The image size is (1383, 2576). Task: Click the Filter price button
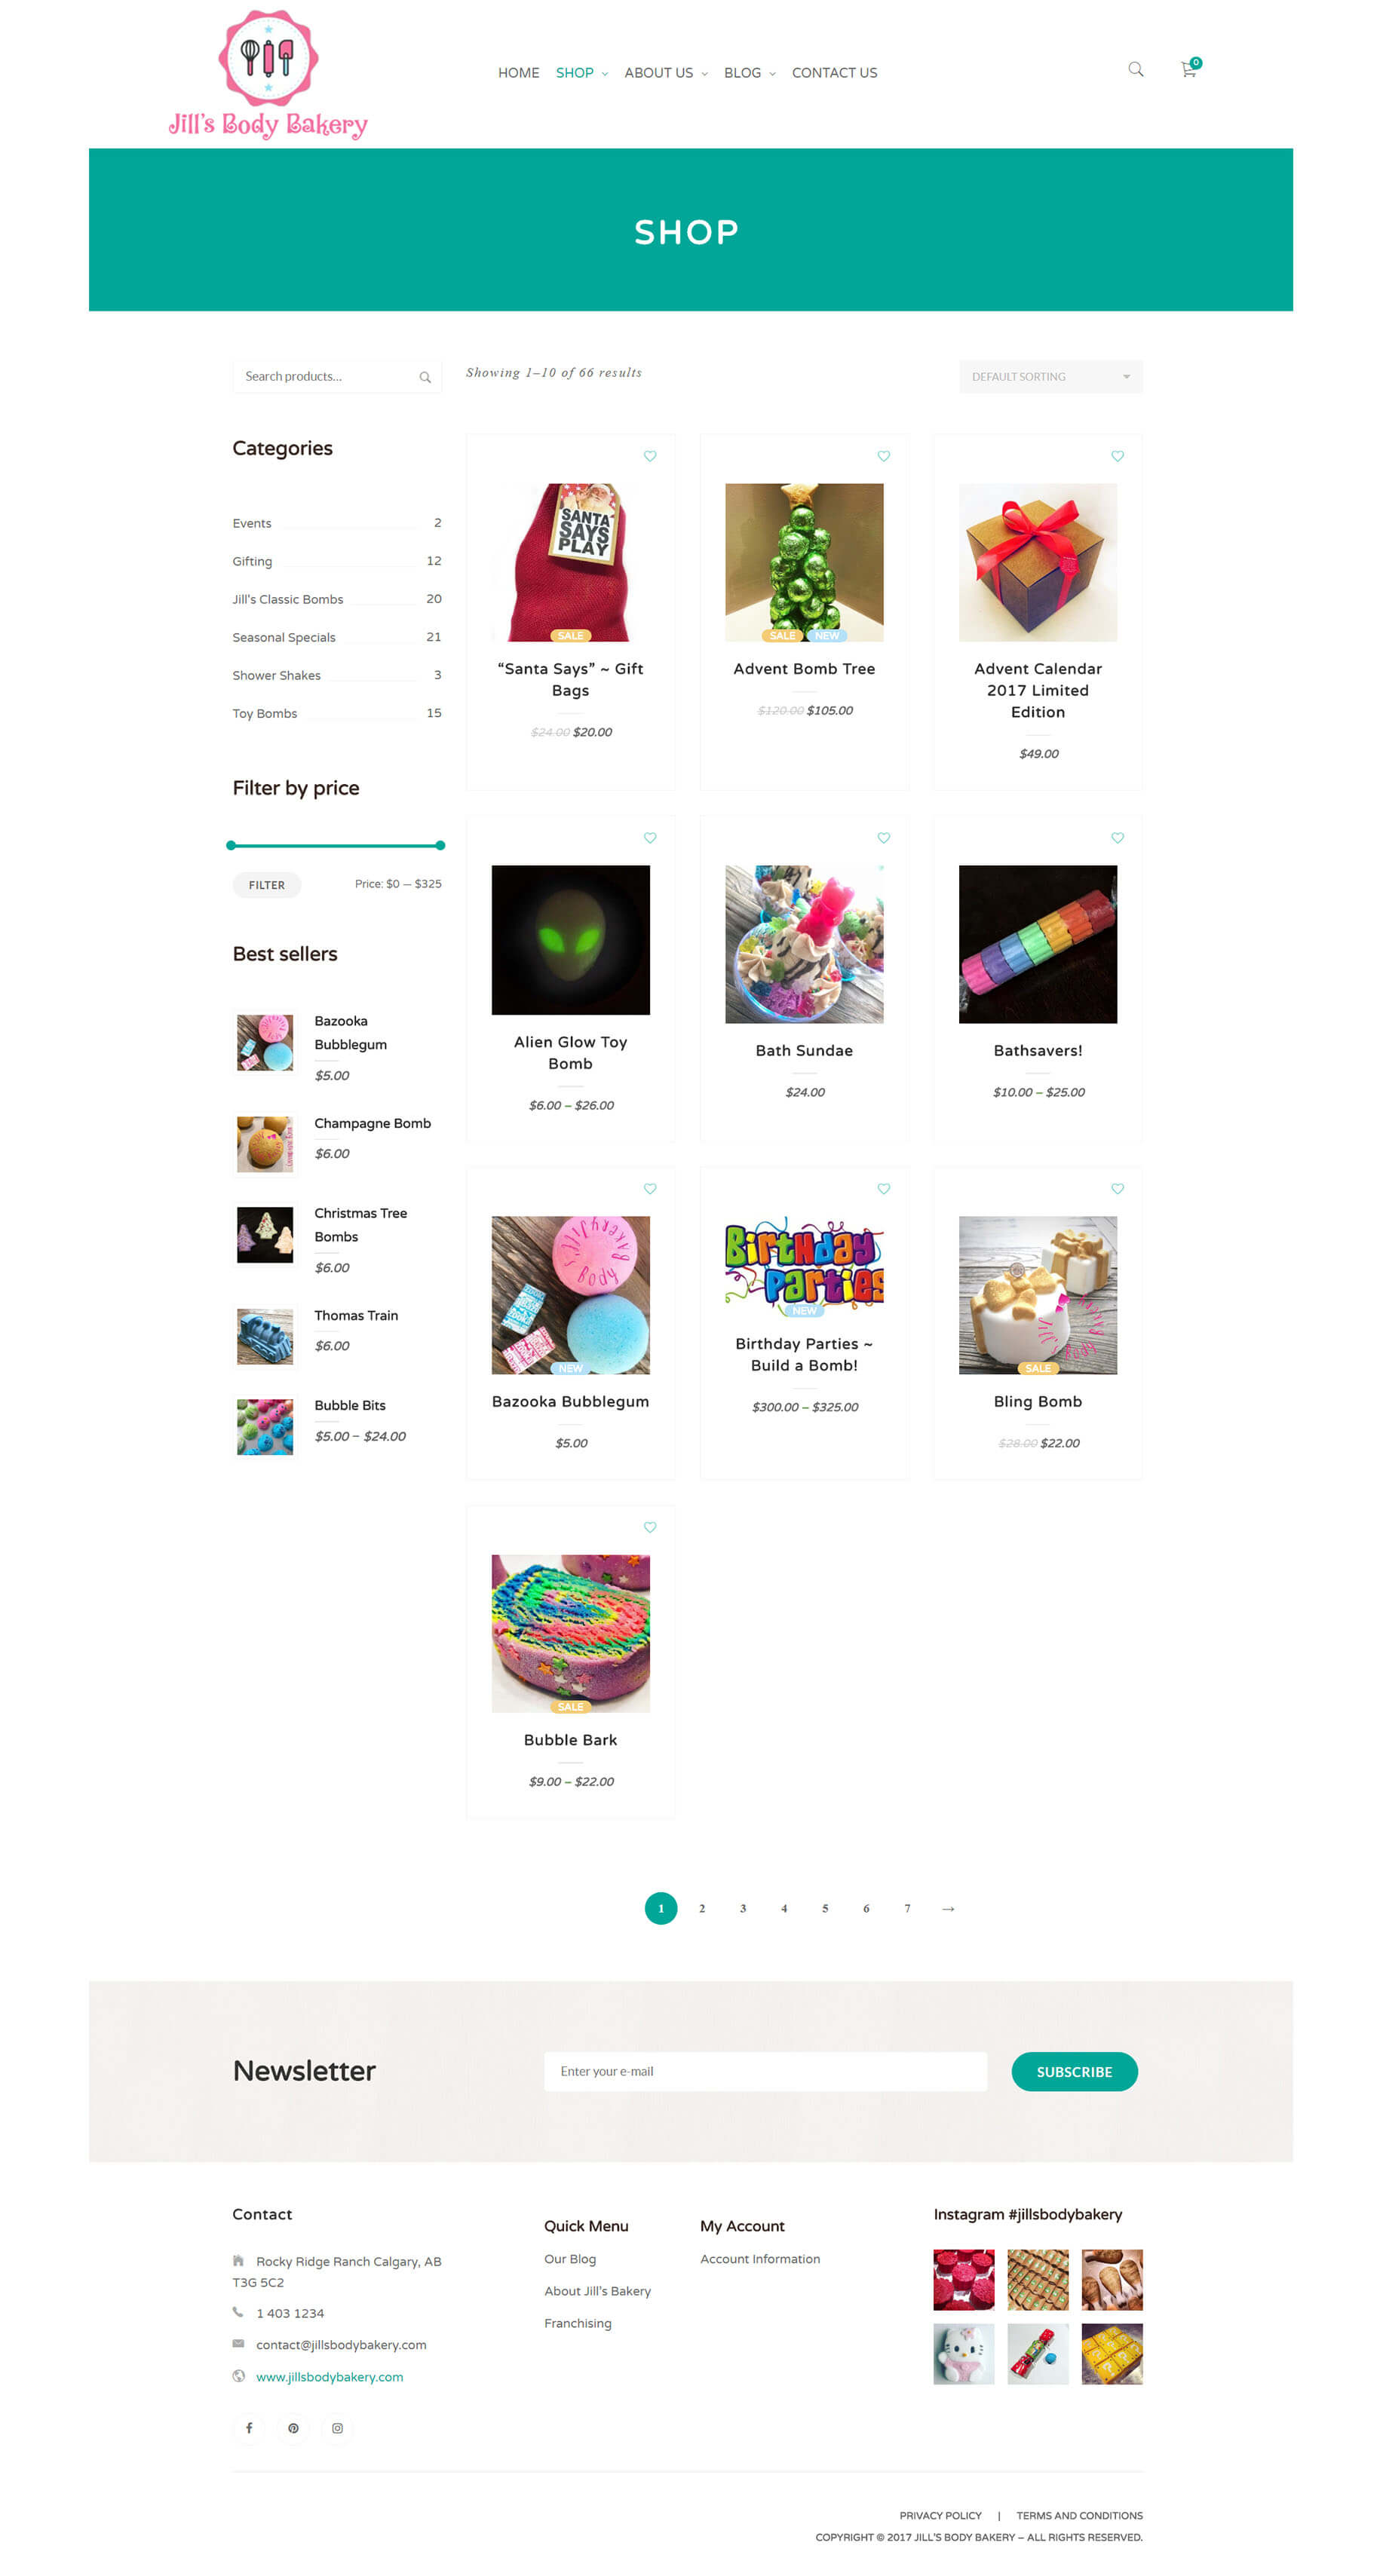coord(267,885)
